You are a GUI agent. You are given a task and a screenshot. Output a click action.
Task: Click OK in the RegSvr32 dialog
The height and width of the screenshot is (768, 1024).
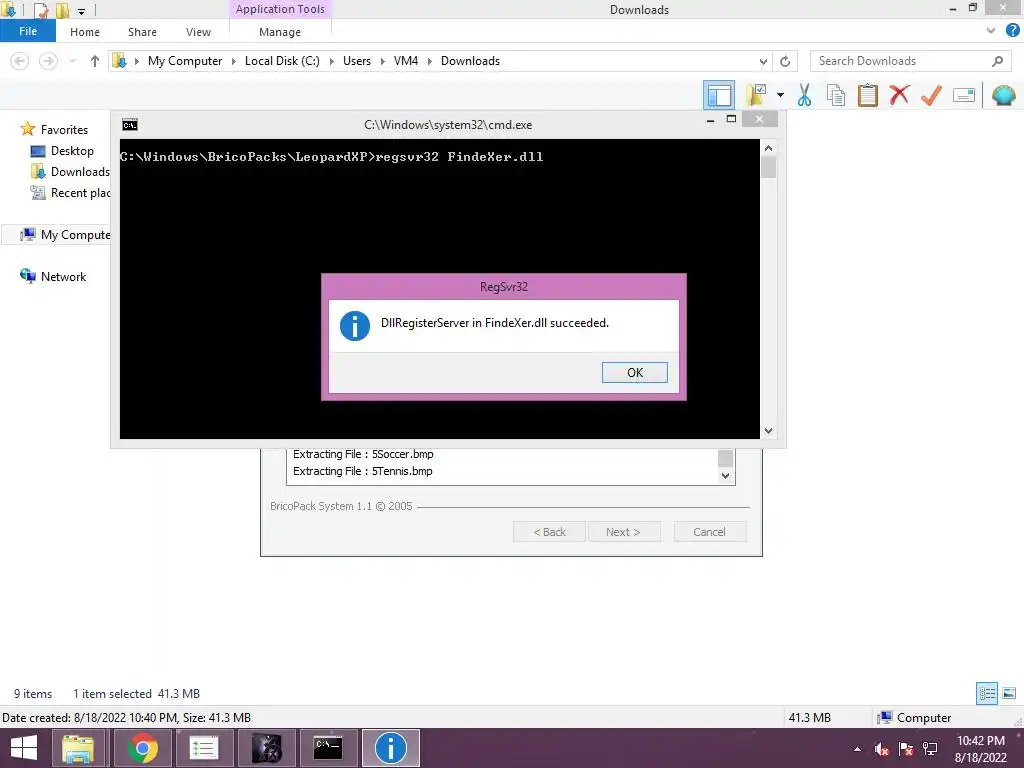[634, 372]
